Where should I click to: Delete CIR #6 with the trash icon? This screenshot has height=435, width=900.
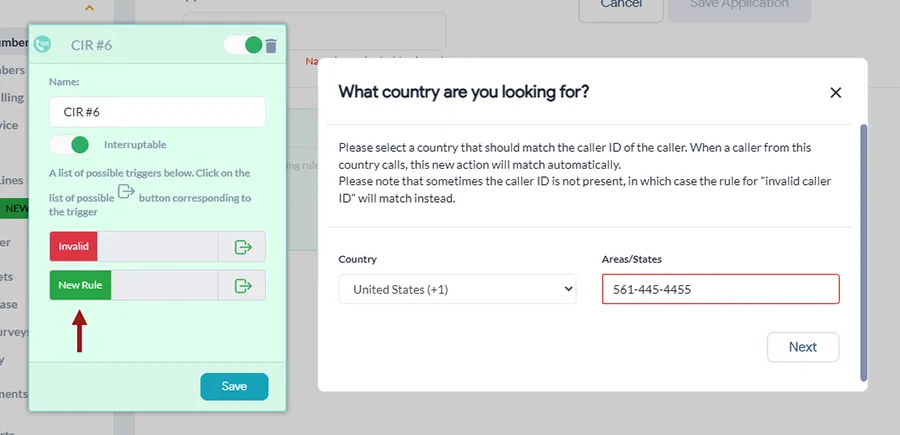[271, 46]
